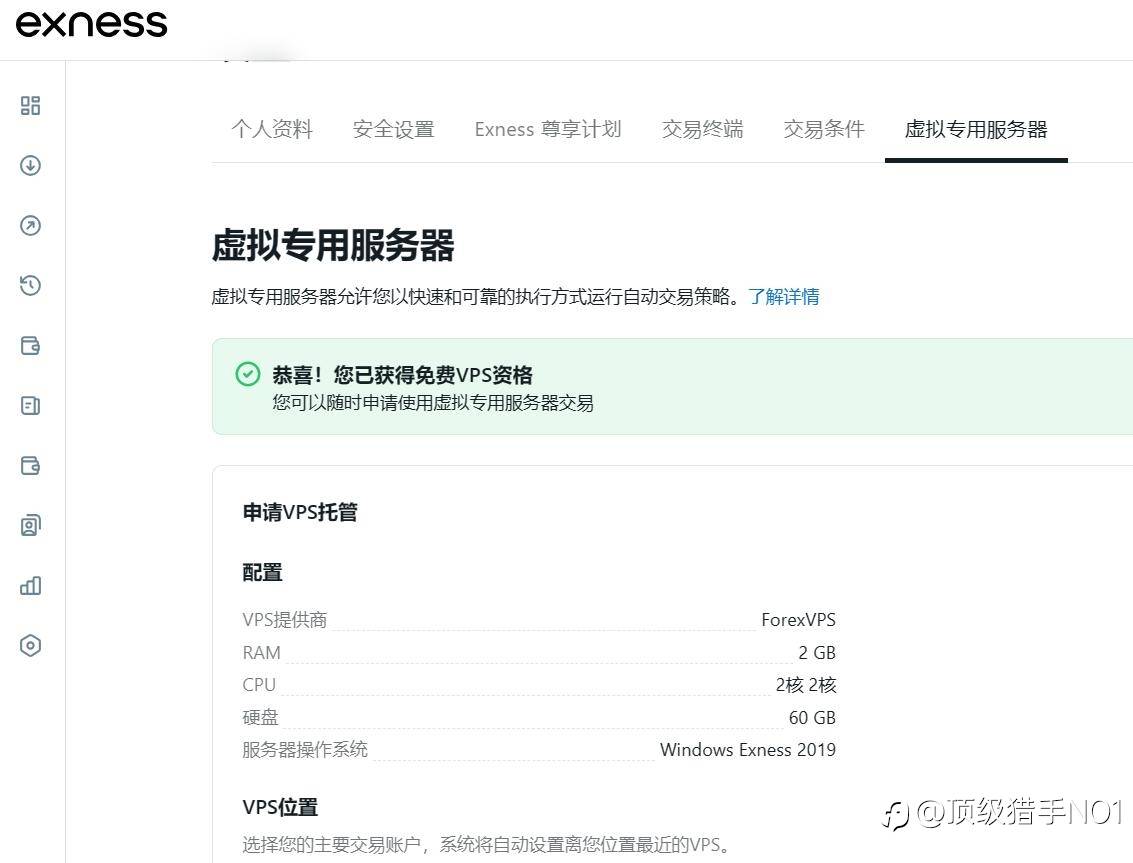
Task: Switch to the 交易条件 tab
Action: [x=824, y=129]
